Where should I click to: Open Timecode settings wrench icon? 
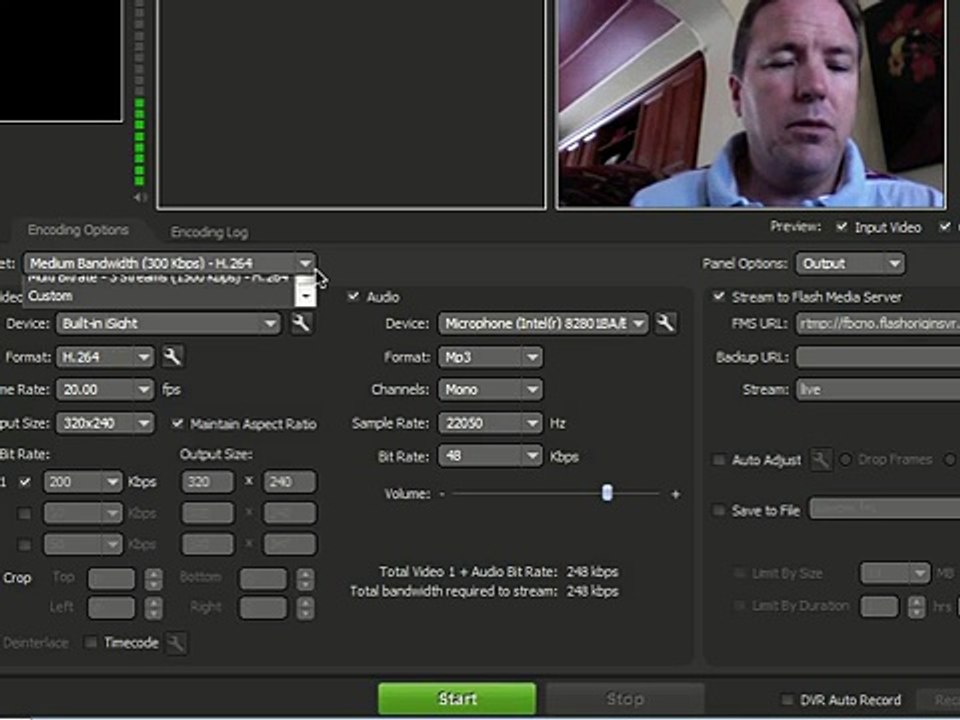(176, 643)
